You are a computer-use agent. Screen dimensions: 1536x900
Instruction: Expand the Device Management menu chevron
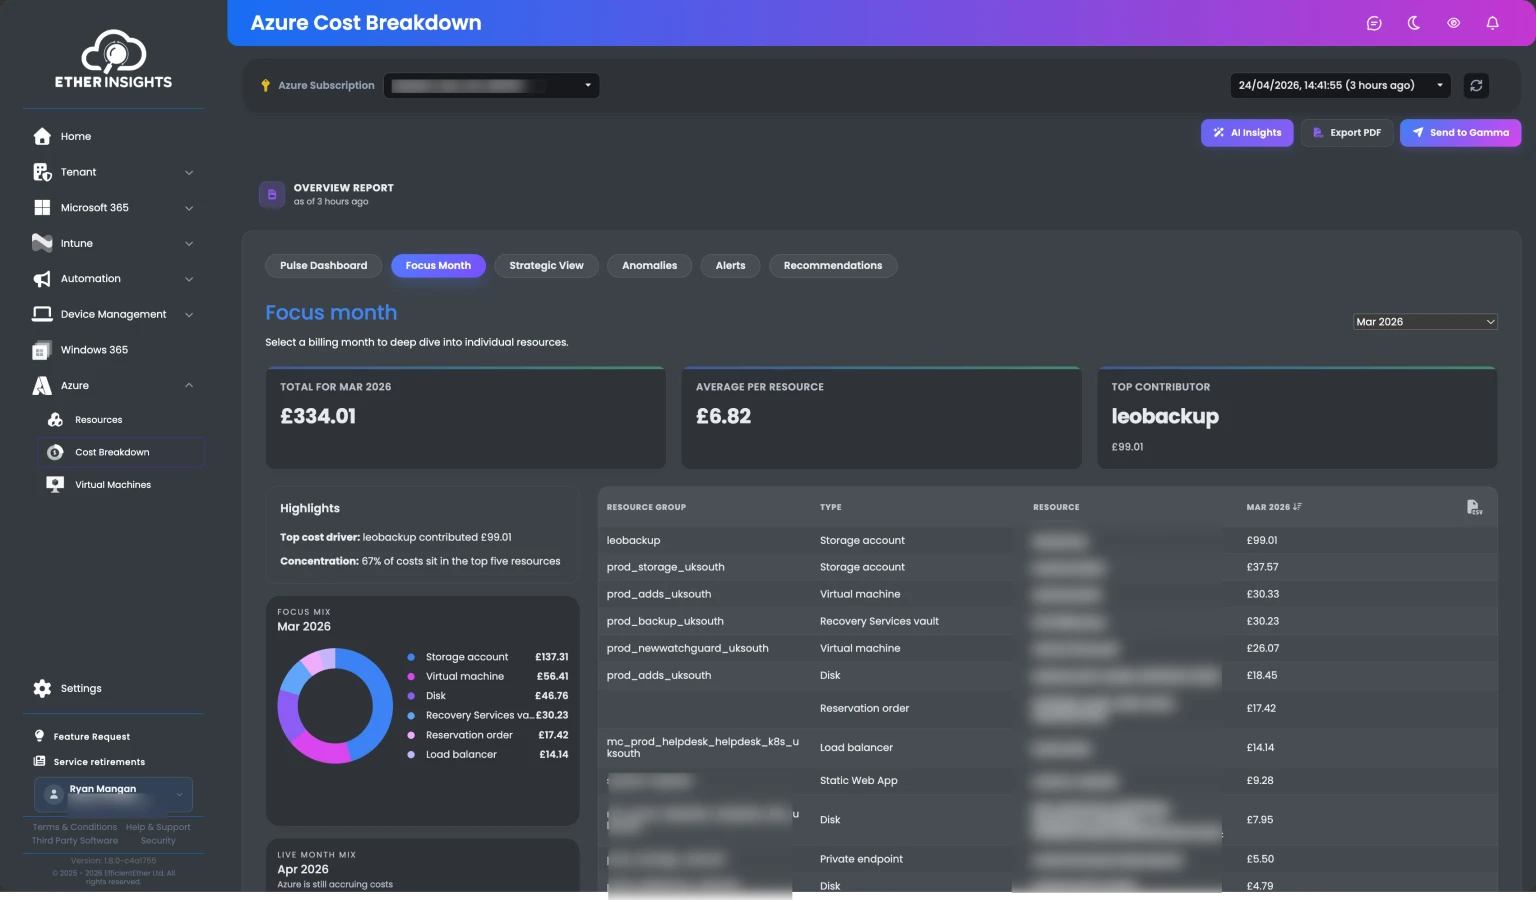[189, 314]
